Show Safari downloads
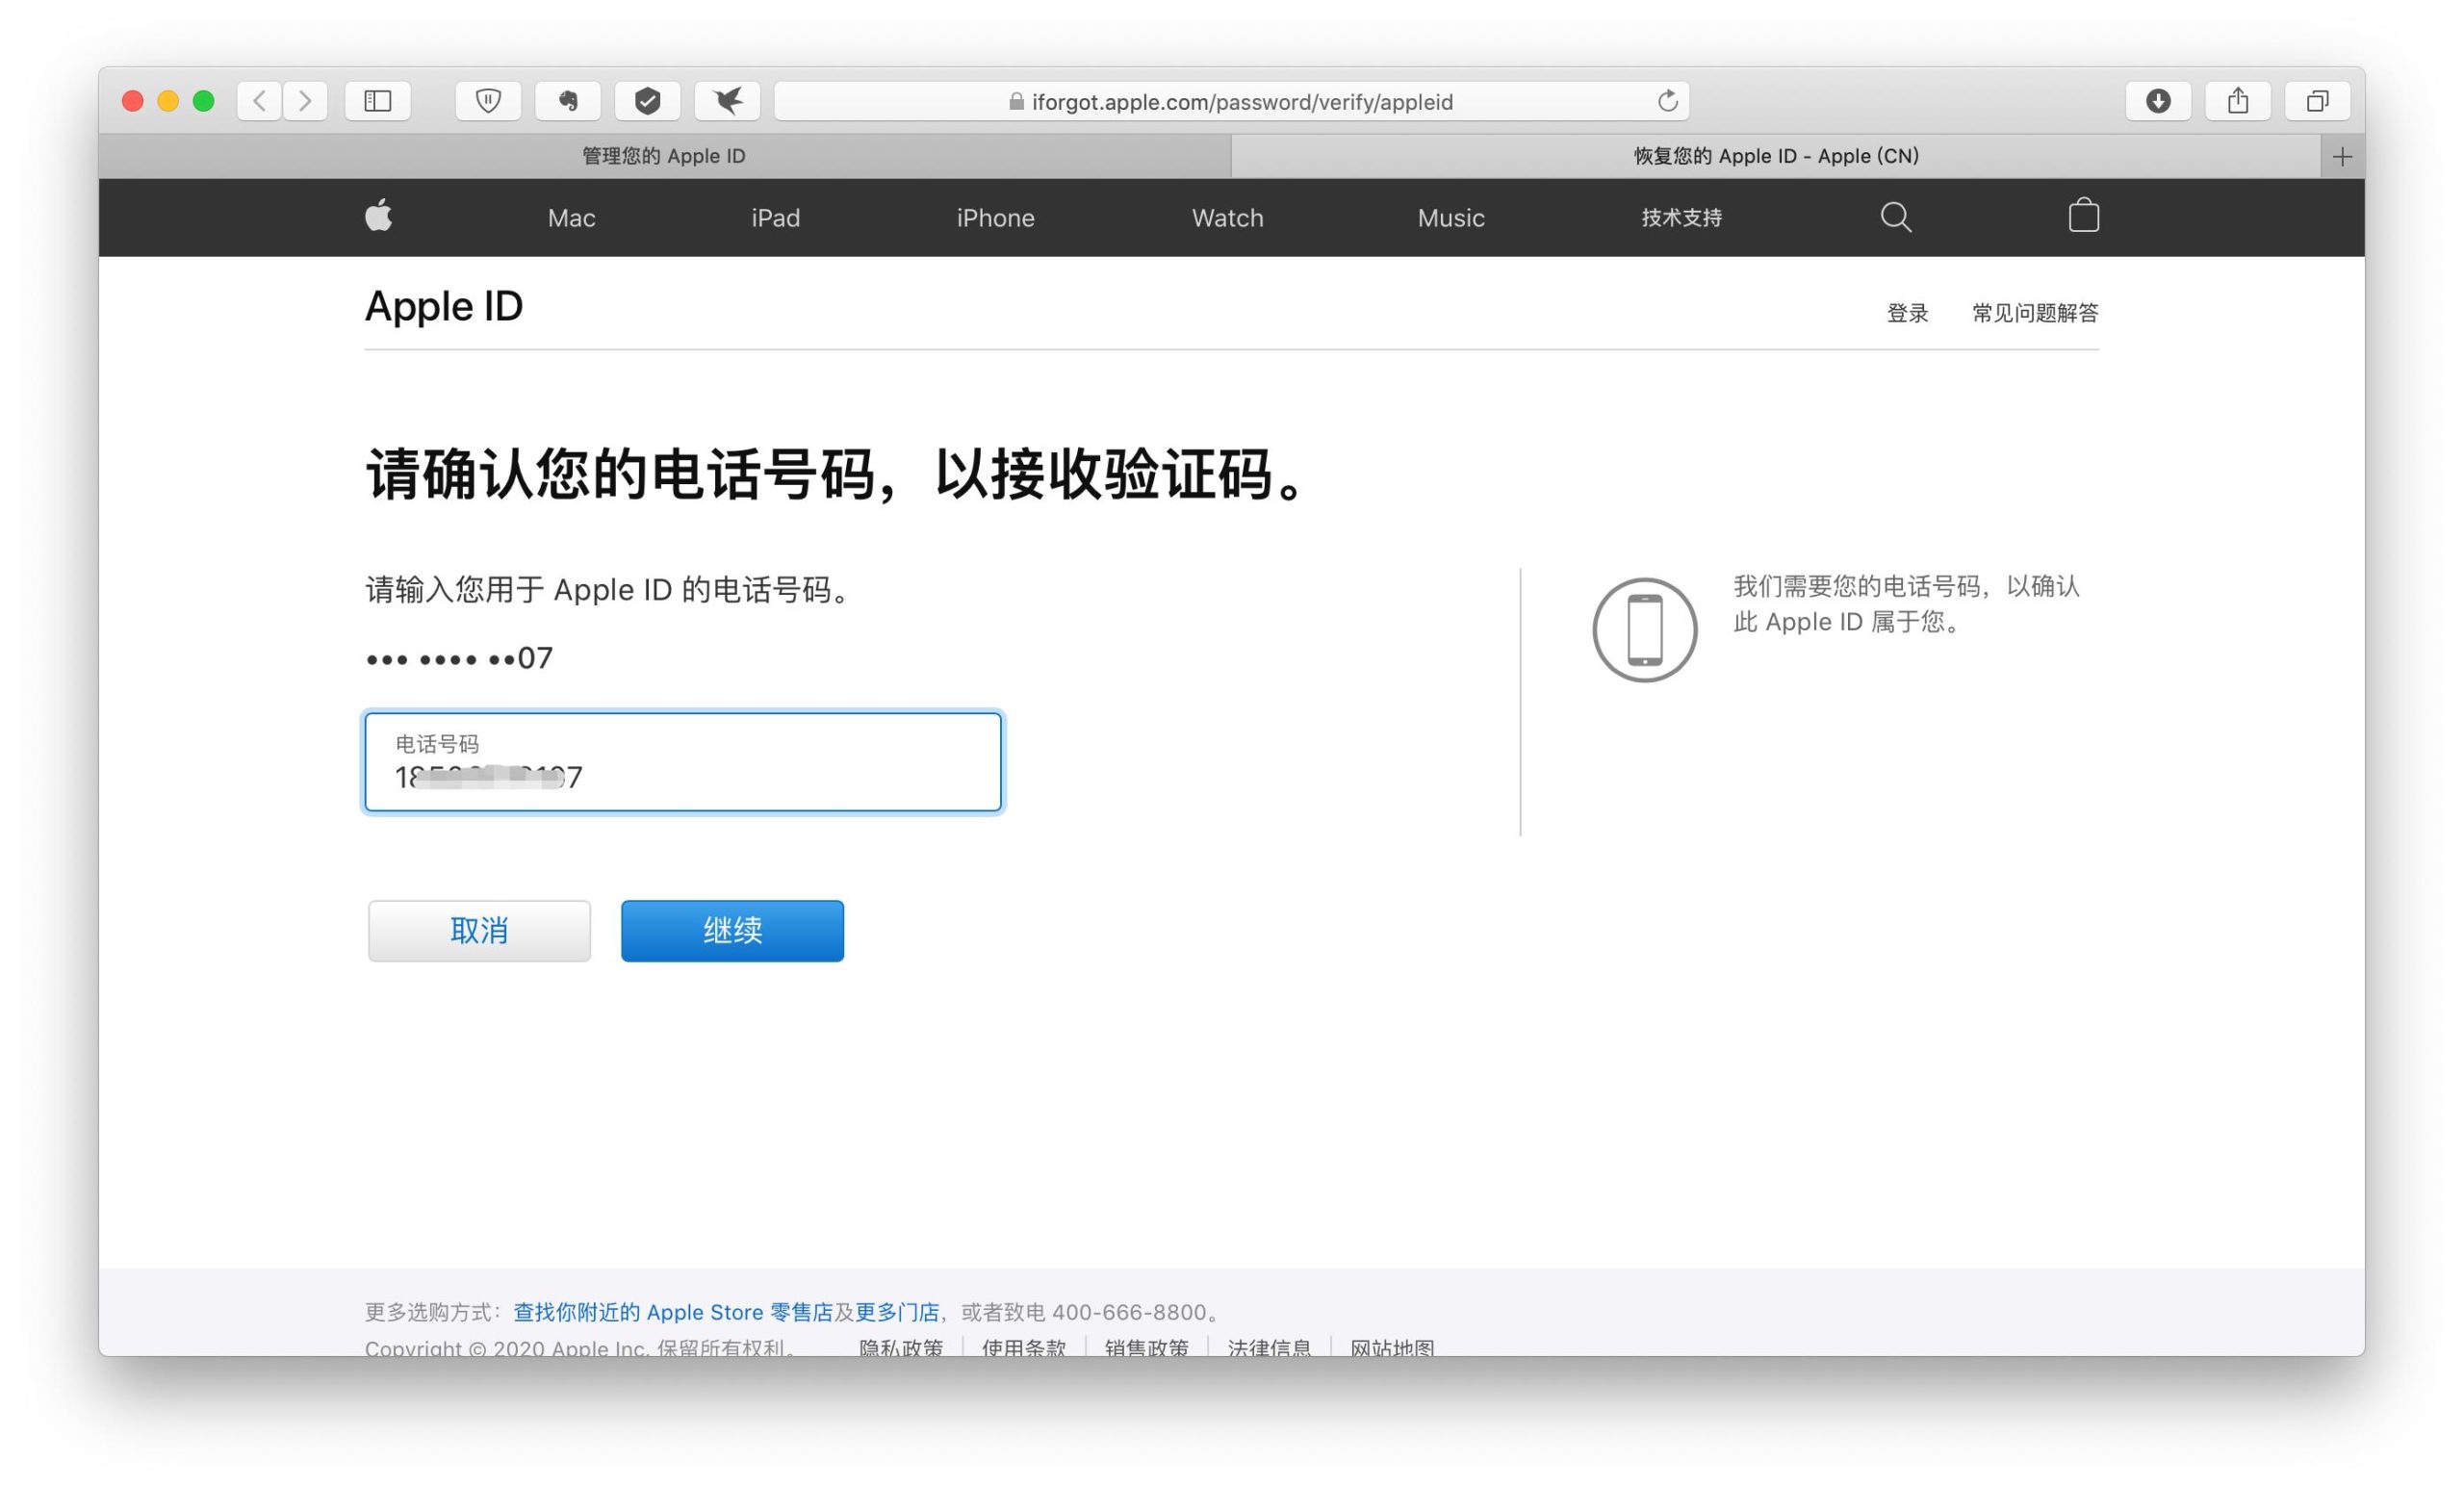The height and width of the screenshot is (1487, 2464). [2158, 101]
